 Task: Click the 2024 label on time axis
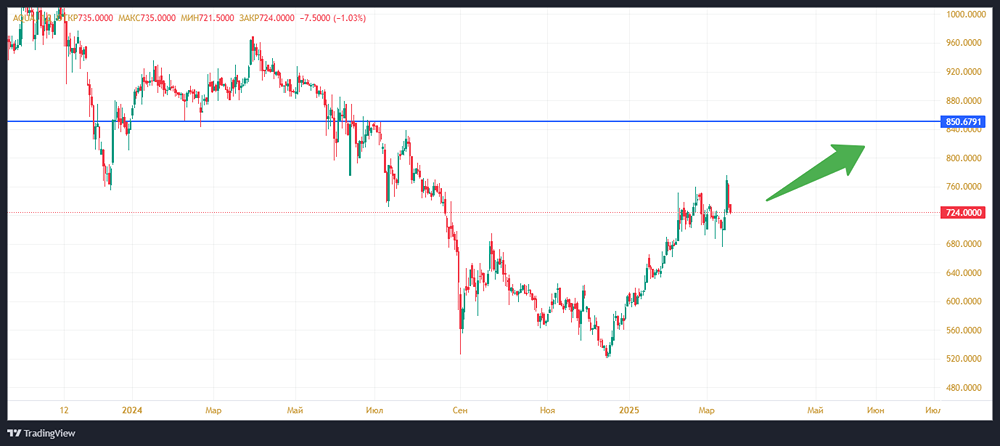[x=132, y=410]
